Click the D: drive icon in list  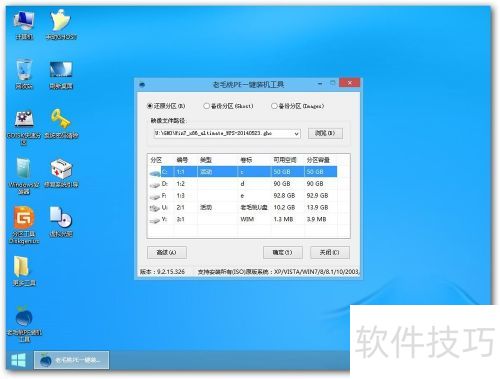(155, 185)
